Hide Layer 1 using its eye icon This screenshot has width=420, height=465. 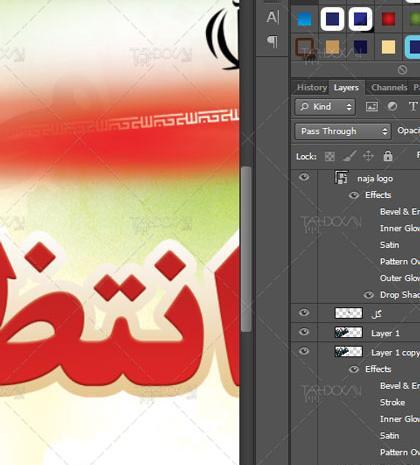tap(304, 332)
